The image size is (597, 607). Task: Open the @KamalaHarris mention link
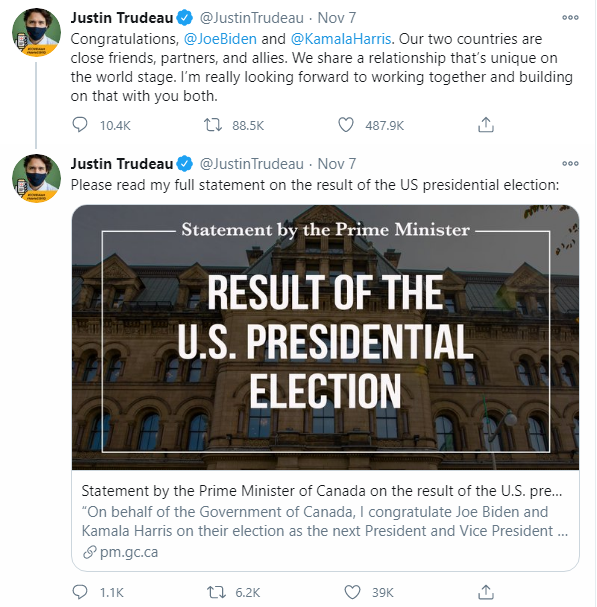pyautogui.click(x=341, y=39)
